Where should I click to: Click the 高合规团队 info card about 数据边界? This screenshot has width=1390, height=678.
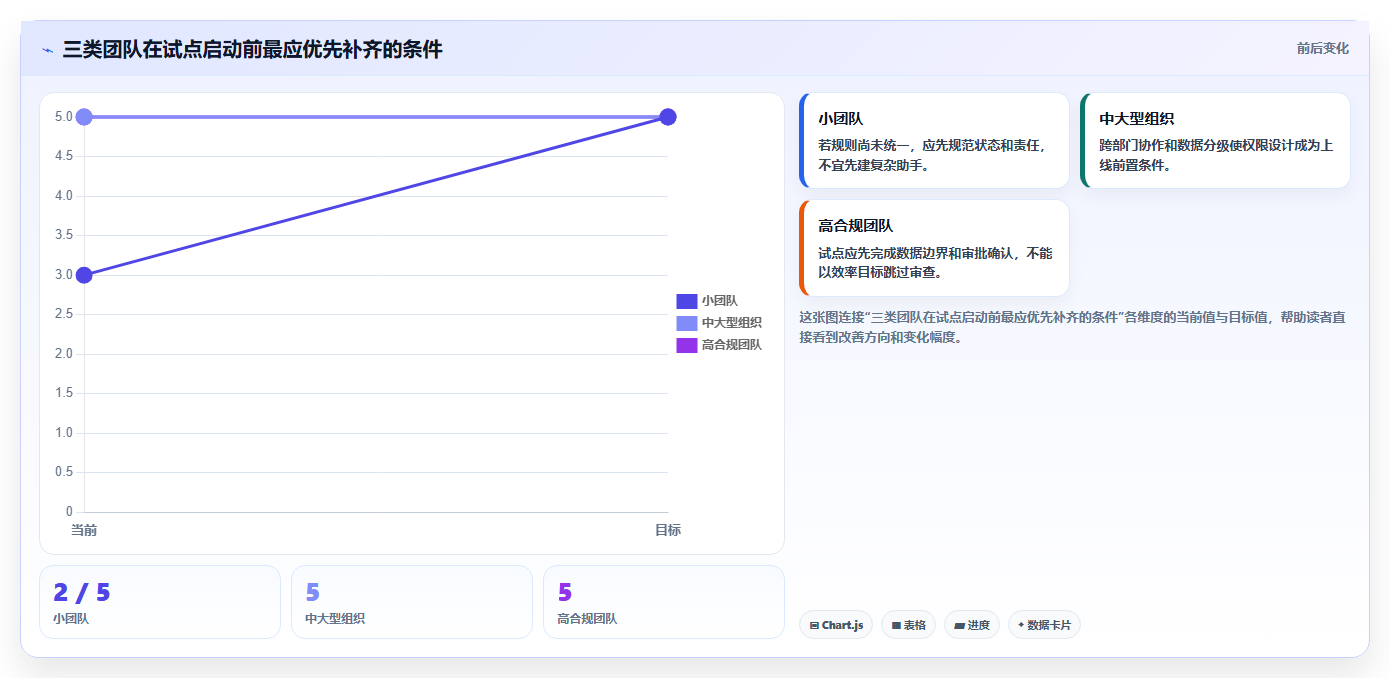tap(934, 248)
